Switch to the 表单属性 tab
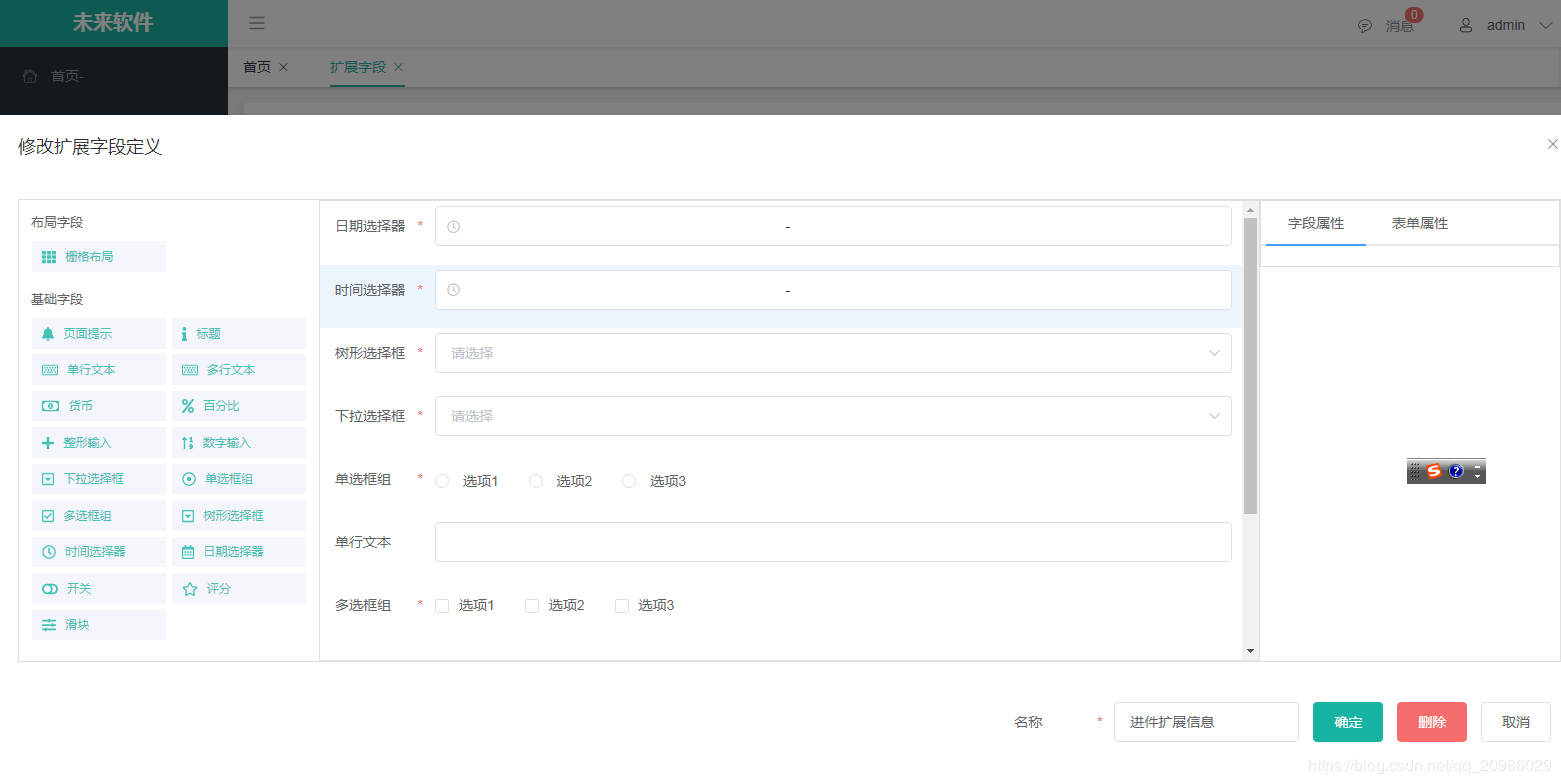This screenshot has width=1561, height=784. pos(1420,223)
